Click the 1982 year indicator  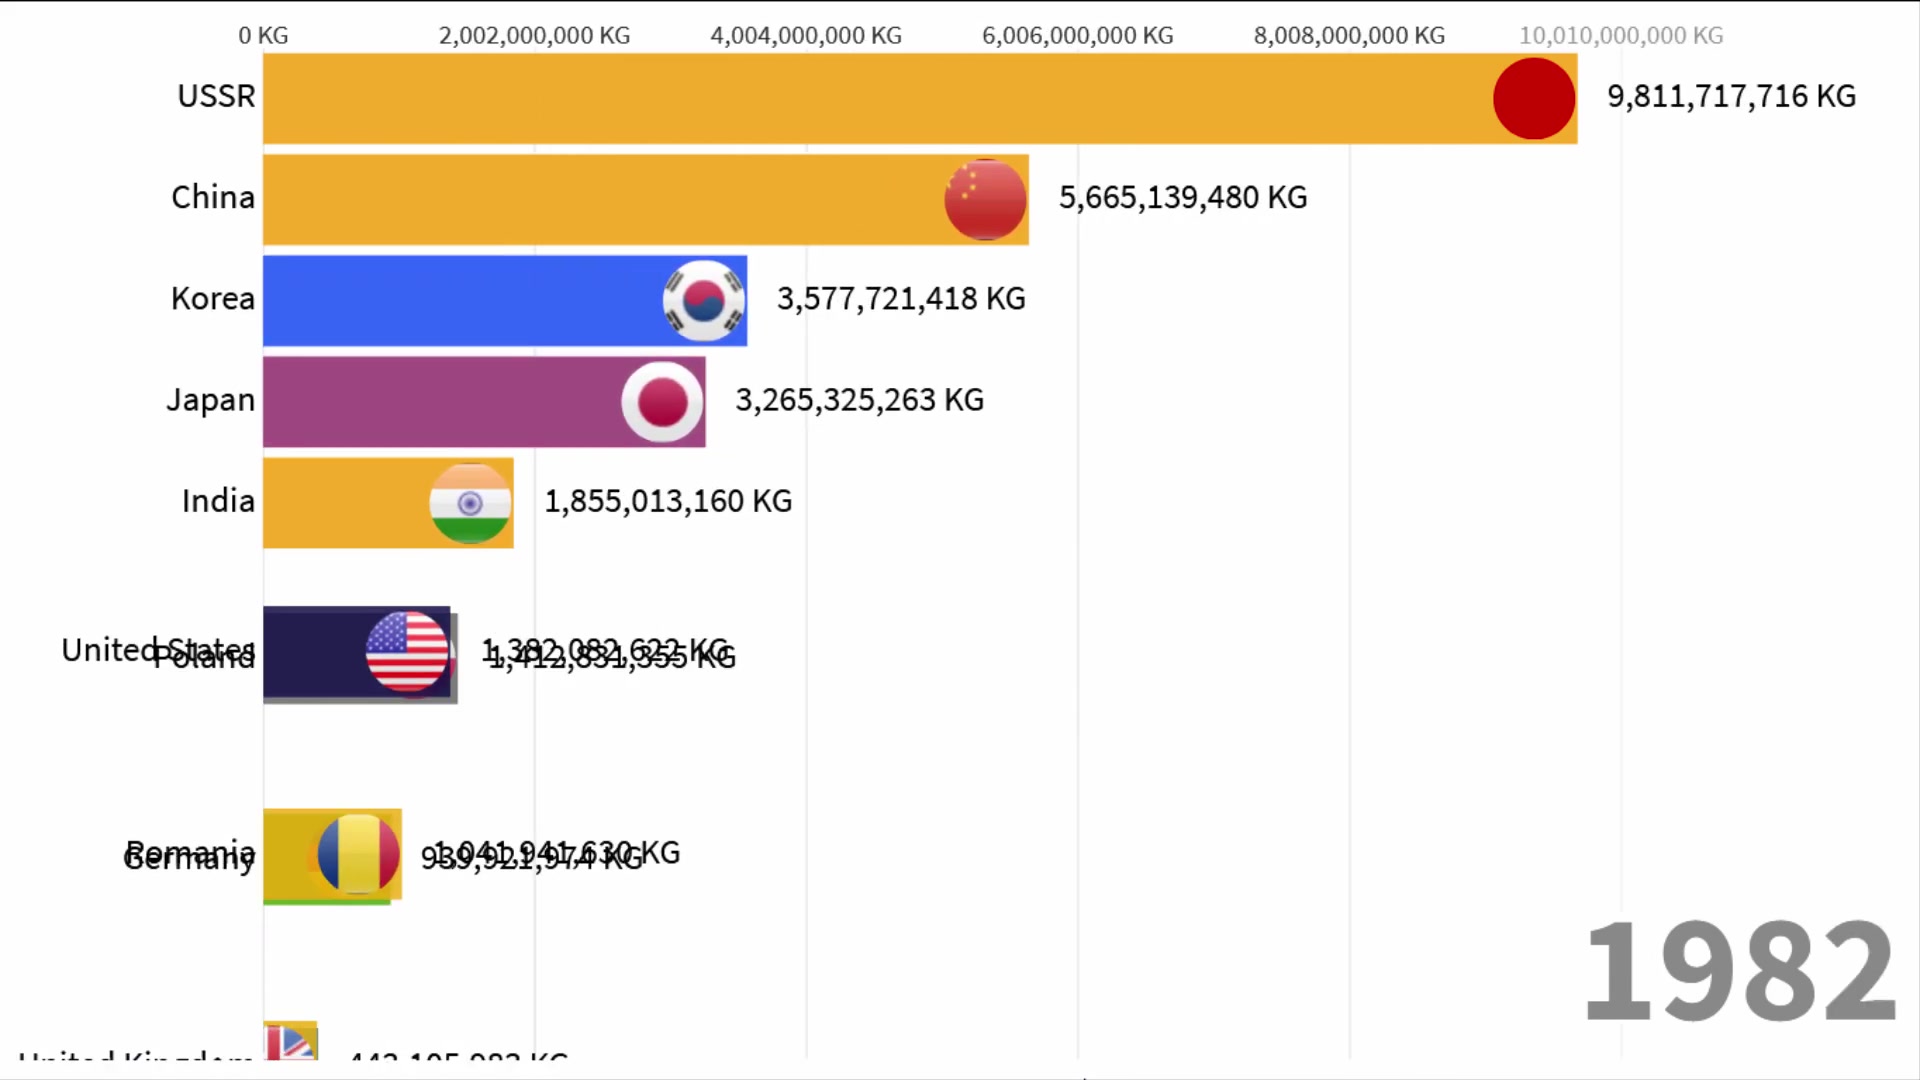(x=1739, y=971)
